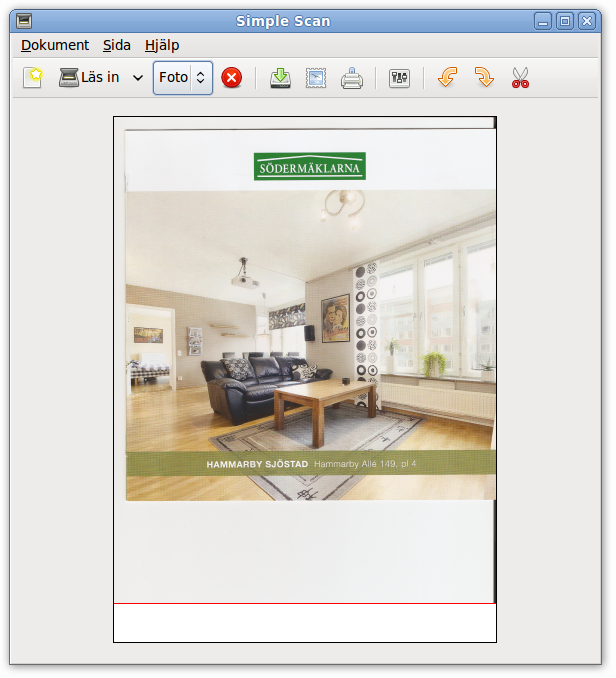
Task: Print the document with the printer icon
Action: [x=352, y=78]
